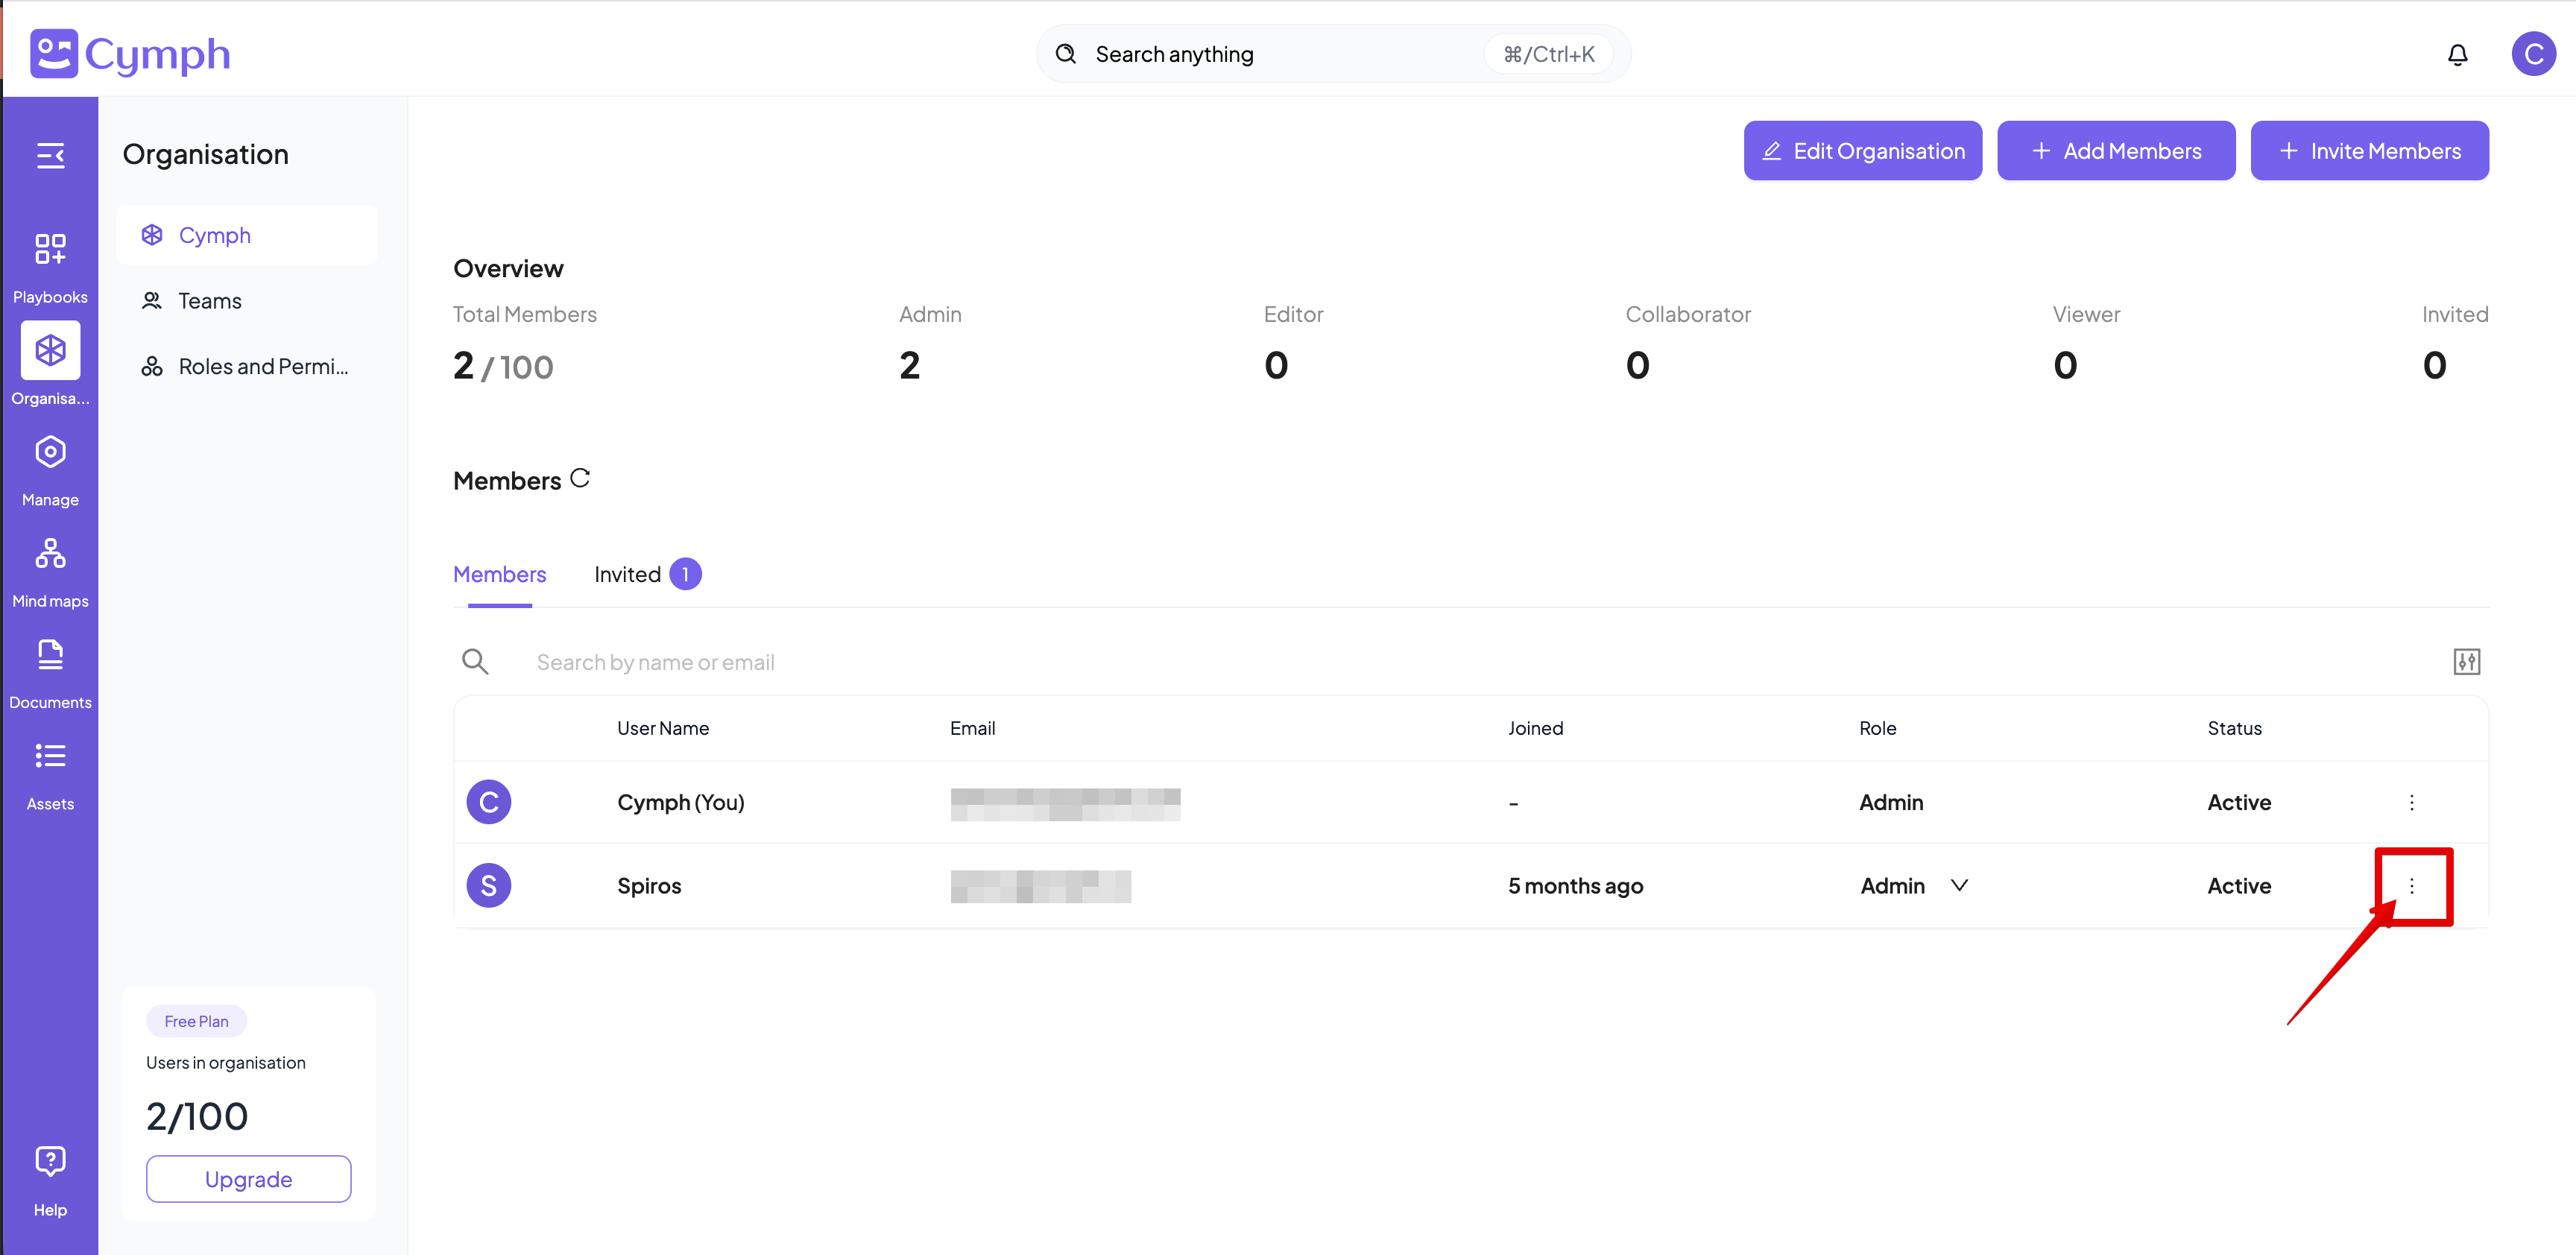Screen dimensions: 2576x1255
Task: Switch to the Invited tab
Action: pos(628,574)
